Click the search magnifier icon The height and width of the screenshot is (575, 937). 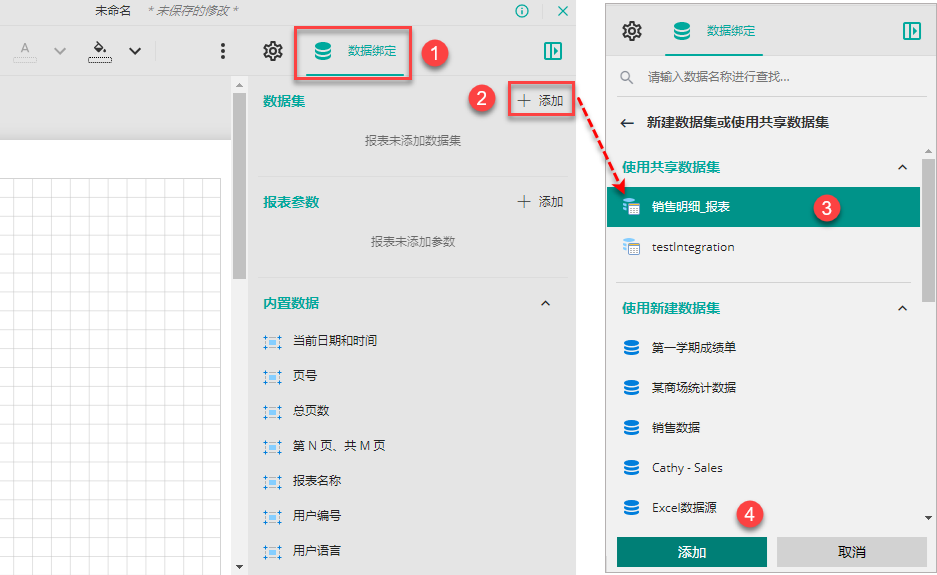click(626, 77)
